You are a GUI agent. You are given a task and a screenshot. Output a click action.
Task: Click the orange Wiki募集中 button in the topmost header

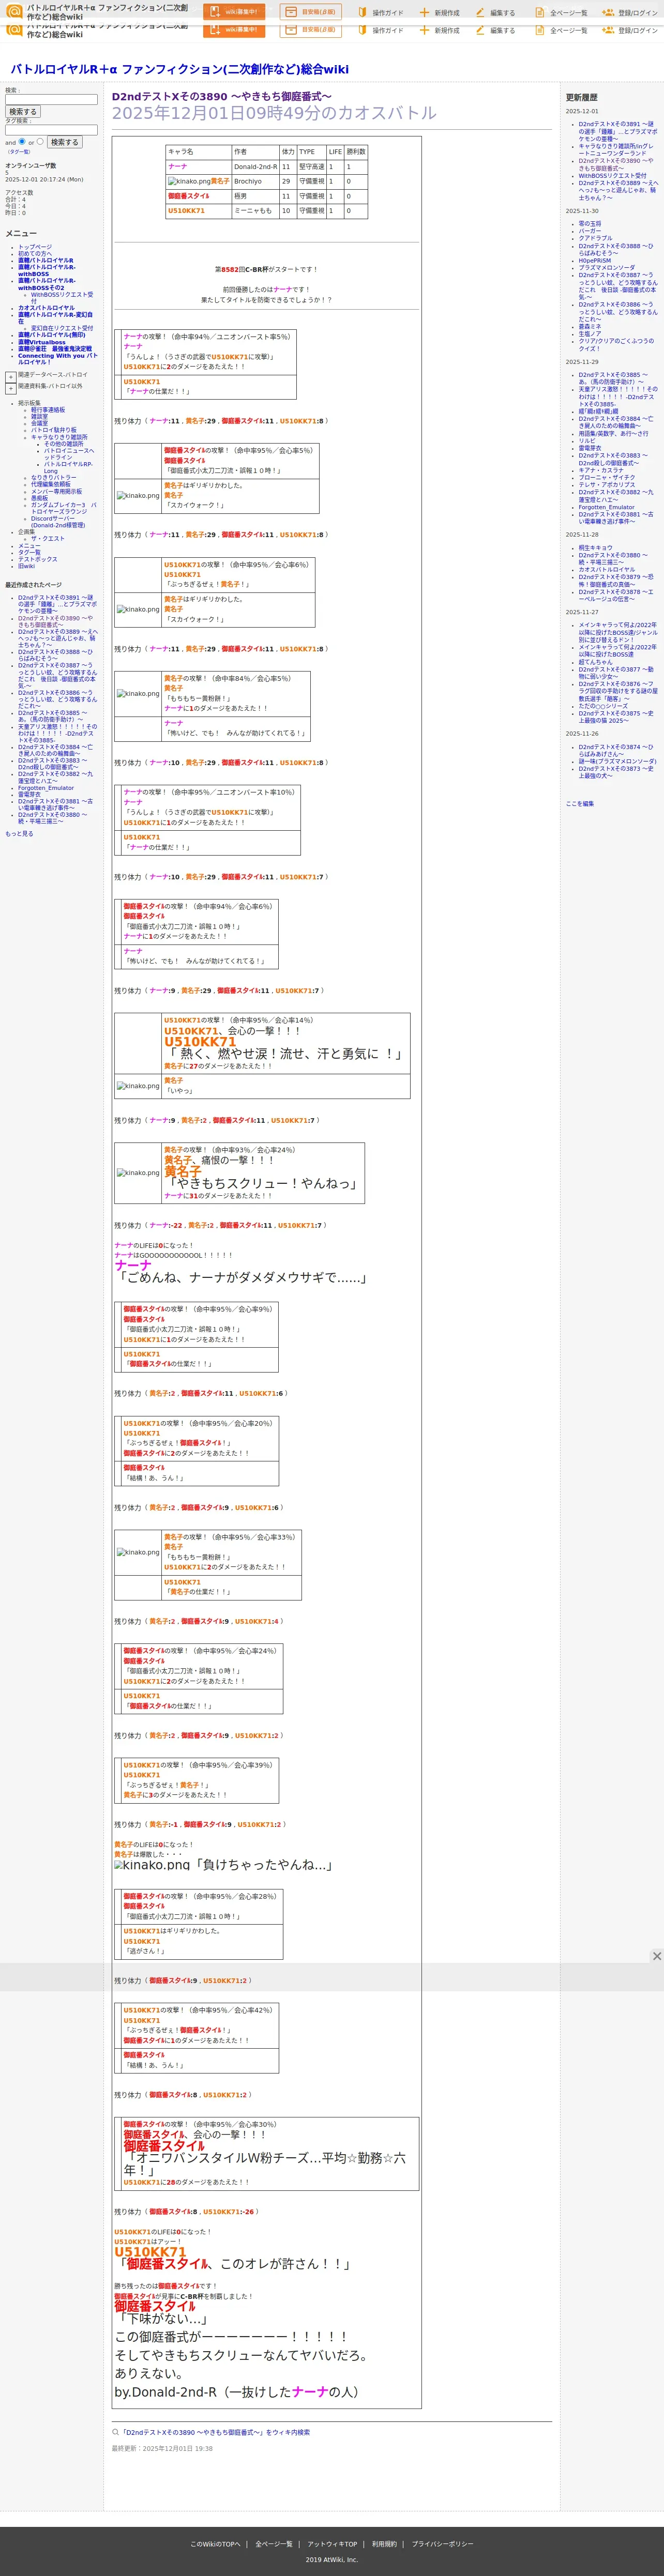click(x=234, y=12)
